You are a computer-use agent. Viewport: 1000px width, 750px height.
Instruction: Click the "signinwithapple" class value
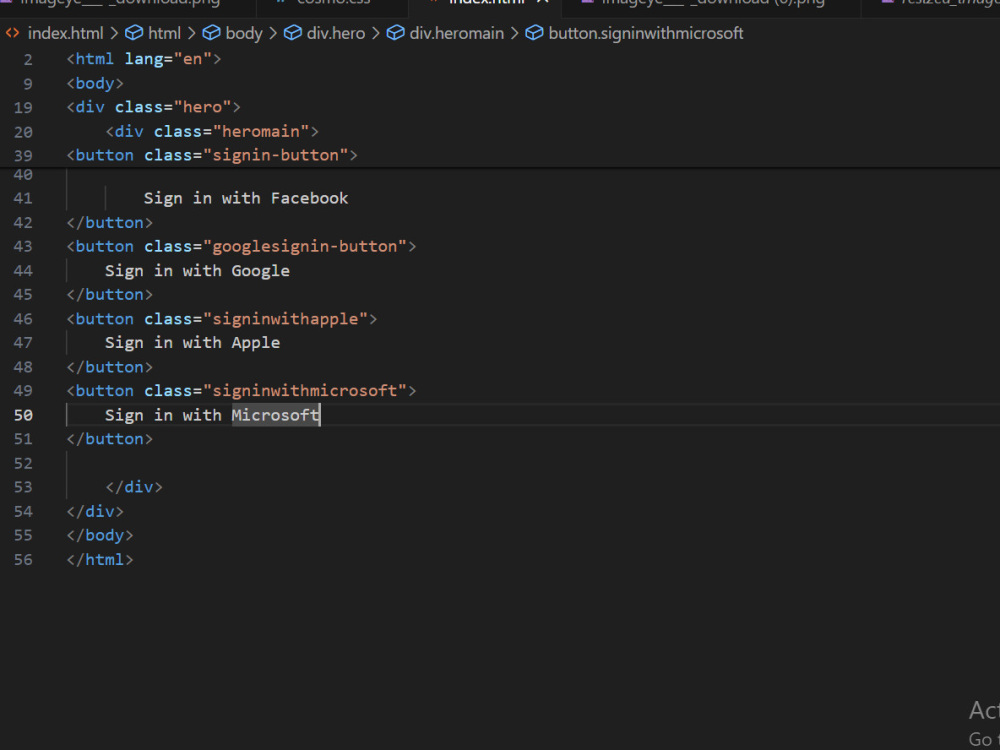point(285,319)
